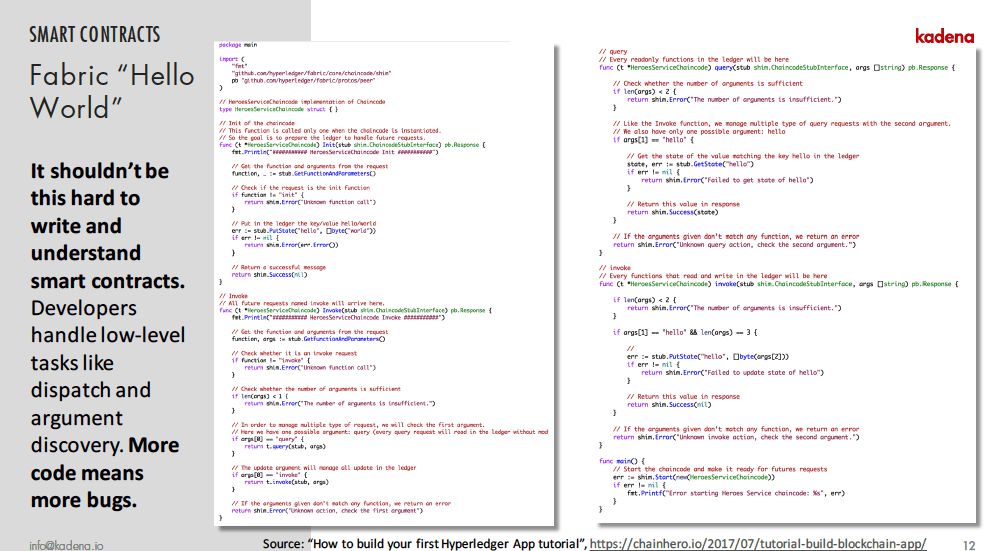
Task: Click the "// query" comment line
Action: click(613, 52)
